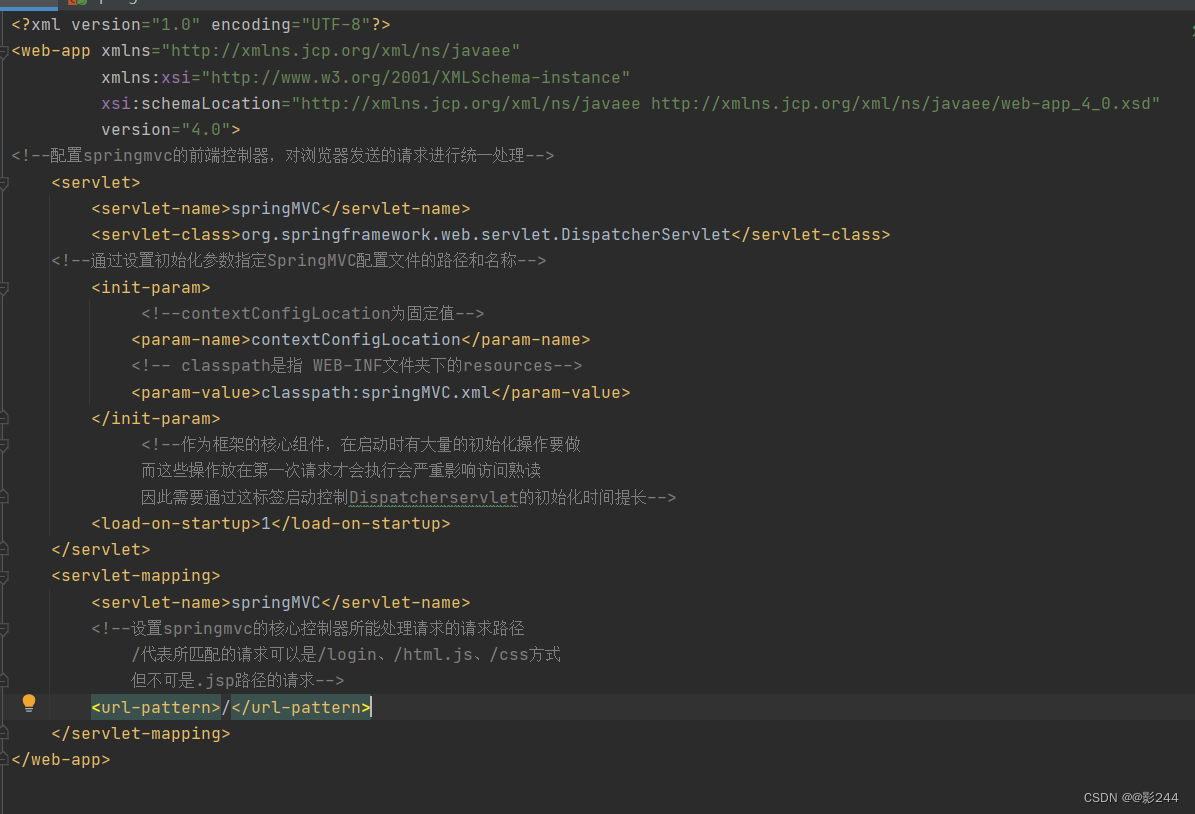Viewport: 1195px width, 814px height.
Task: Click the comment 配置springmvc的前端控制器
Action: [x=283, y=155]
